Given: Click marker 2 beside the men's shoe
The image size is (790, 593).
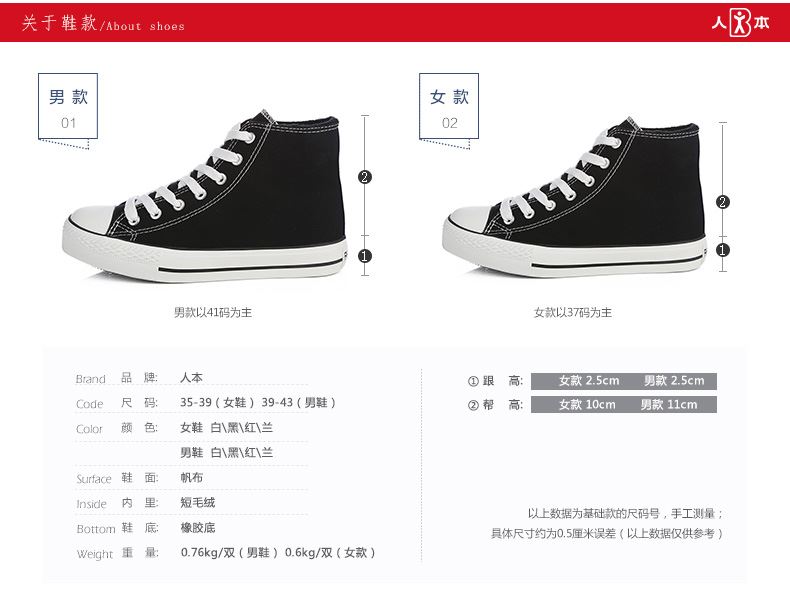Looking at the screenshot, I should click(365, 177).
